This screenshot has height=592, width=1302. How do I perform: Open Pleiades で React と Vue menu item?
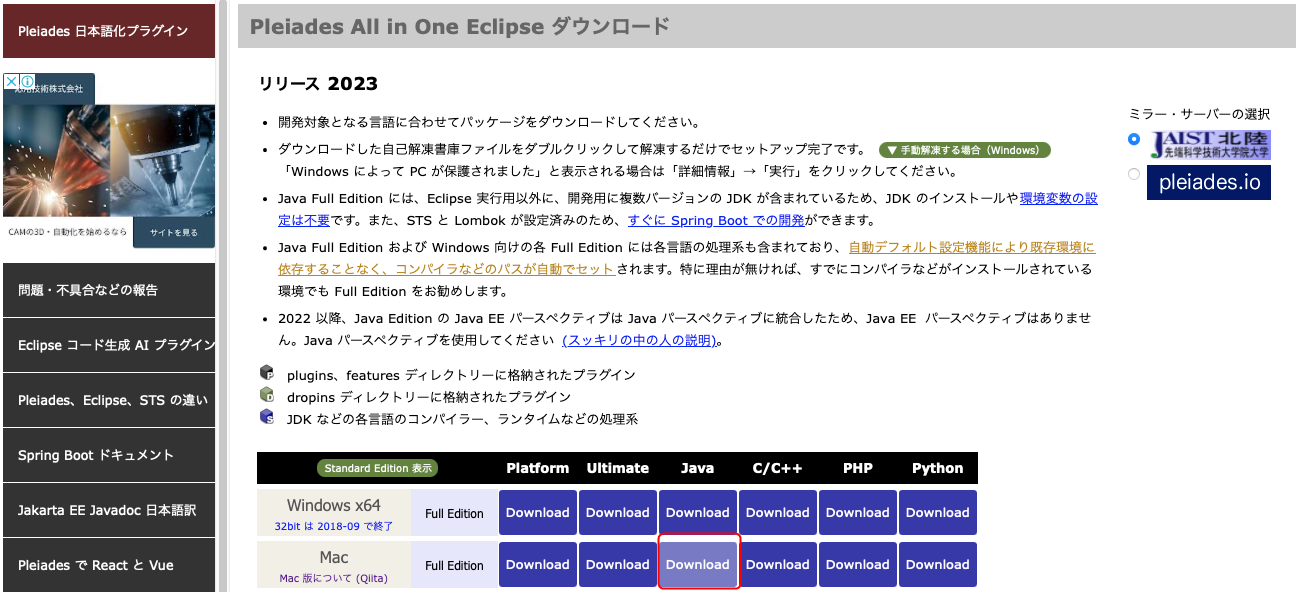pos(108,565)
